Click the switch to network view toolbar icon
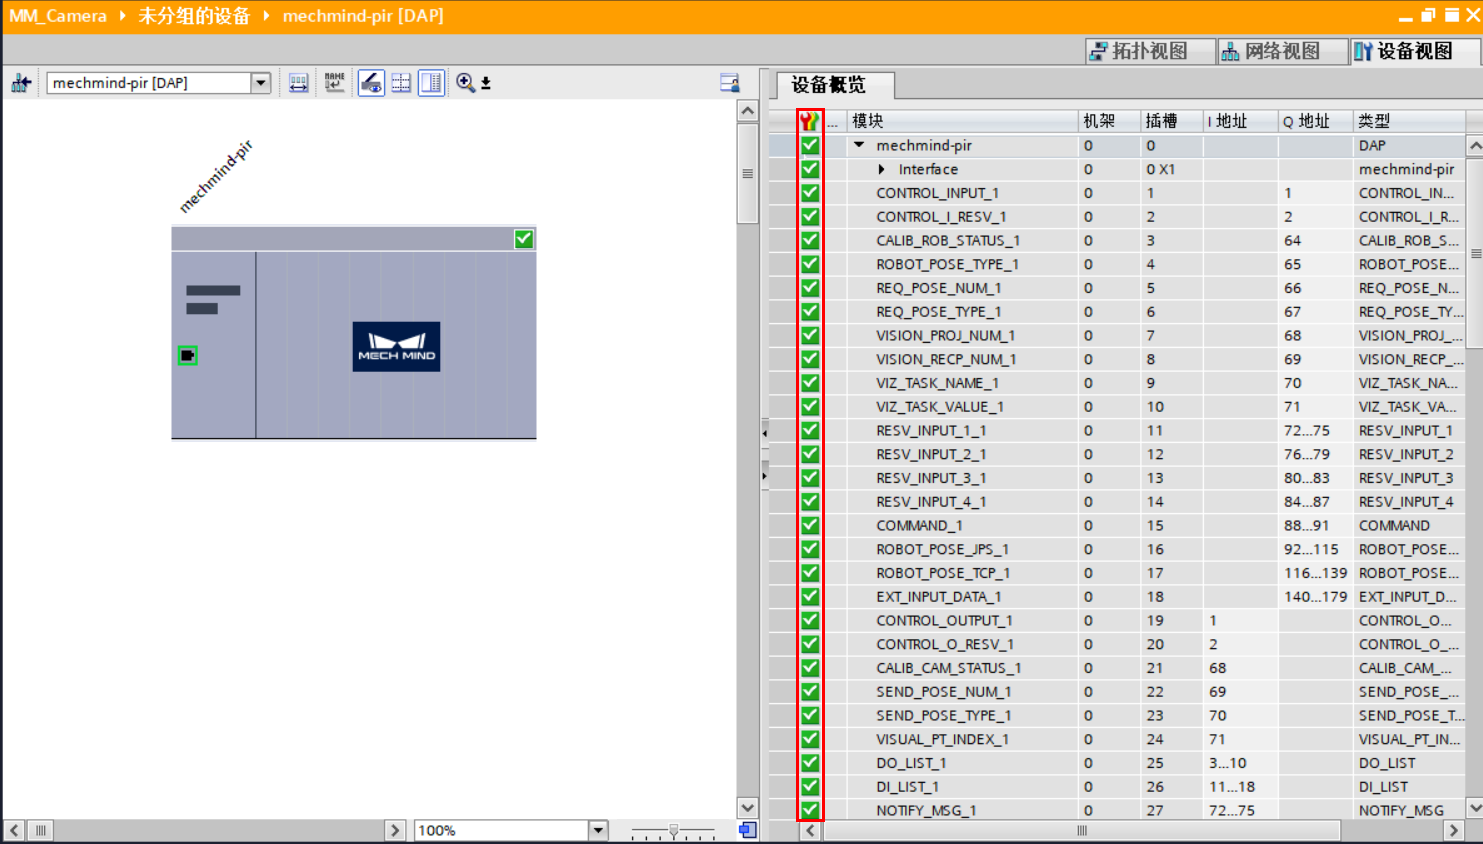Screen dimensions: 1483x844 21,83
